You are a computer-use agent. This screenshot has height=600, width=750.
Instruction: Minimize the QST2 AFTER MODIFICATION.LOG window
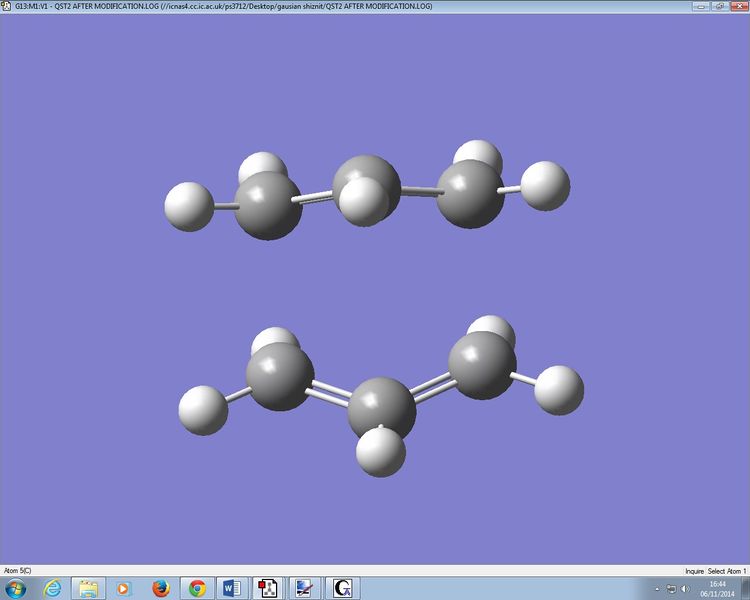tap(701, 6)
